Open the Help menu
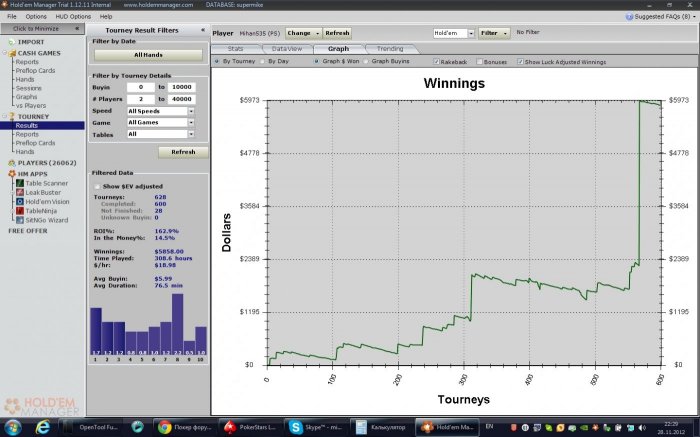The image size is (700, 437). (x=106, y=17)
